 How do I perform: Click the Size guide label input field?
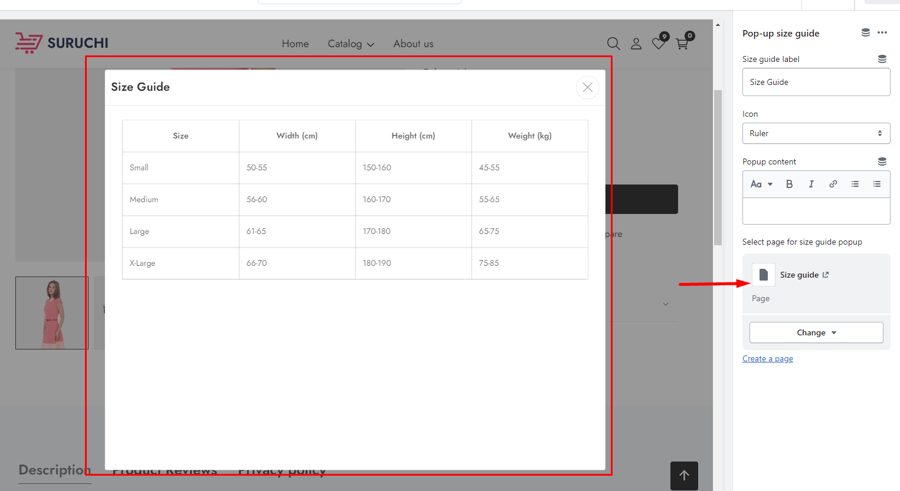[815, 82]
